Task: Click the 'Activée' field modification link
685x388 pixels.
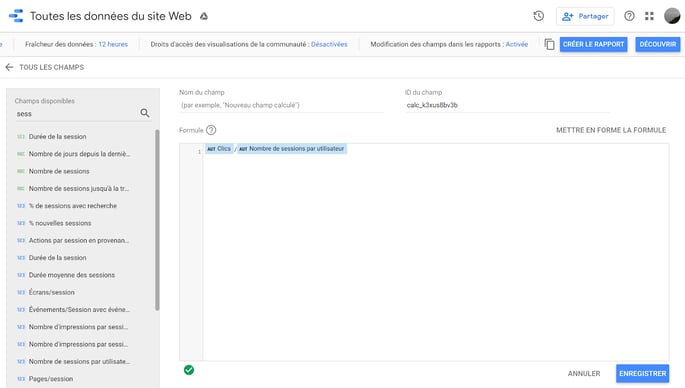Action: point(516,44)
